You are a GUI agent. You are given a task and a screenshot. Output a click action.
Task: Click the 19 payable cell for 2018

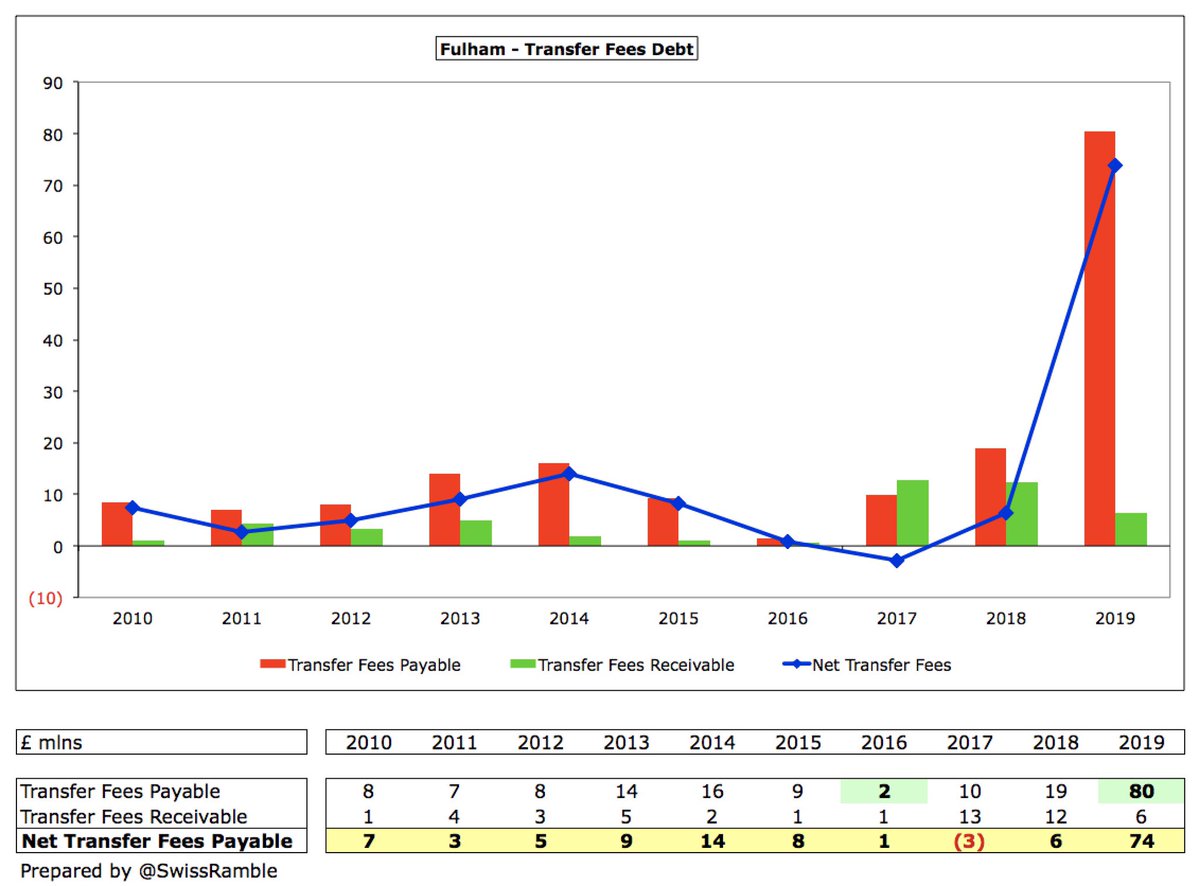click(x=1056, y=792)
